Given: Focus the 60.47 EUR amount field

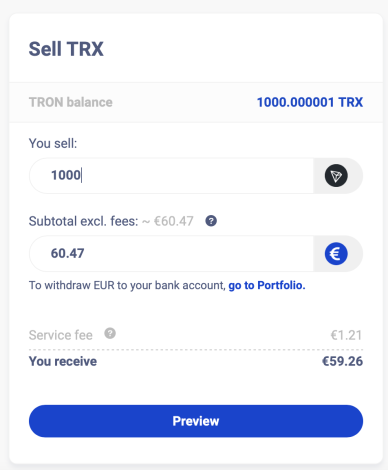Looking at the screenshot, I should (x=171, y=254).
